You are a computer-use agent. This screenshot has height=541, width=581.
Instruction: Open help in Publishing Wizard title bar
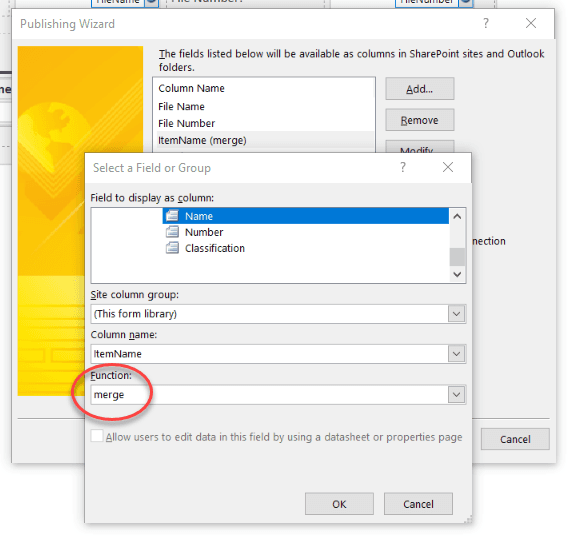point(486,23)
